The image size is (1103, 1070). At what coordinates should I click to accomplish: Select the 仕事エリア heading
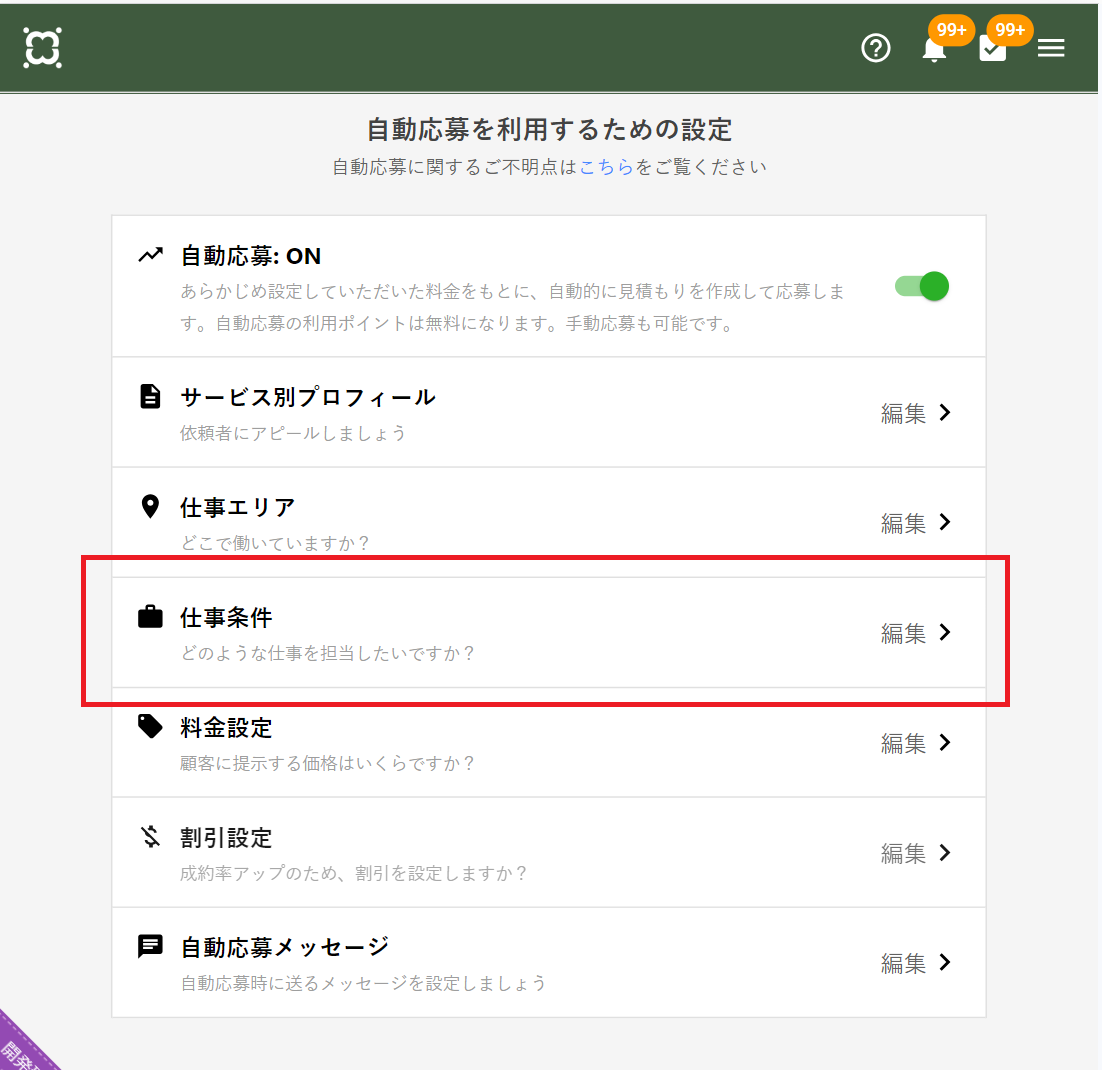tap(238, 507)
